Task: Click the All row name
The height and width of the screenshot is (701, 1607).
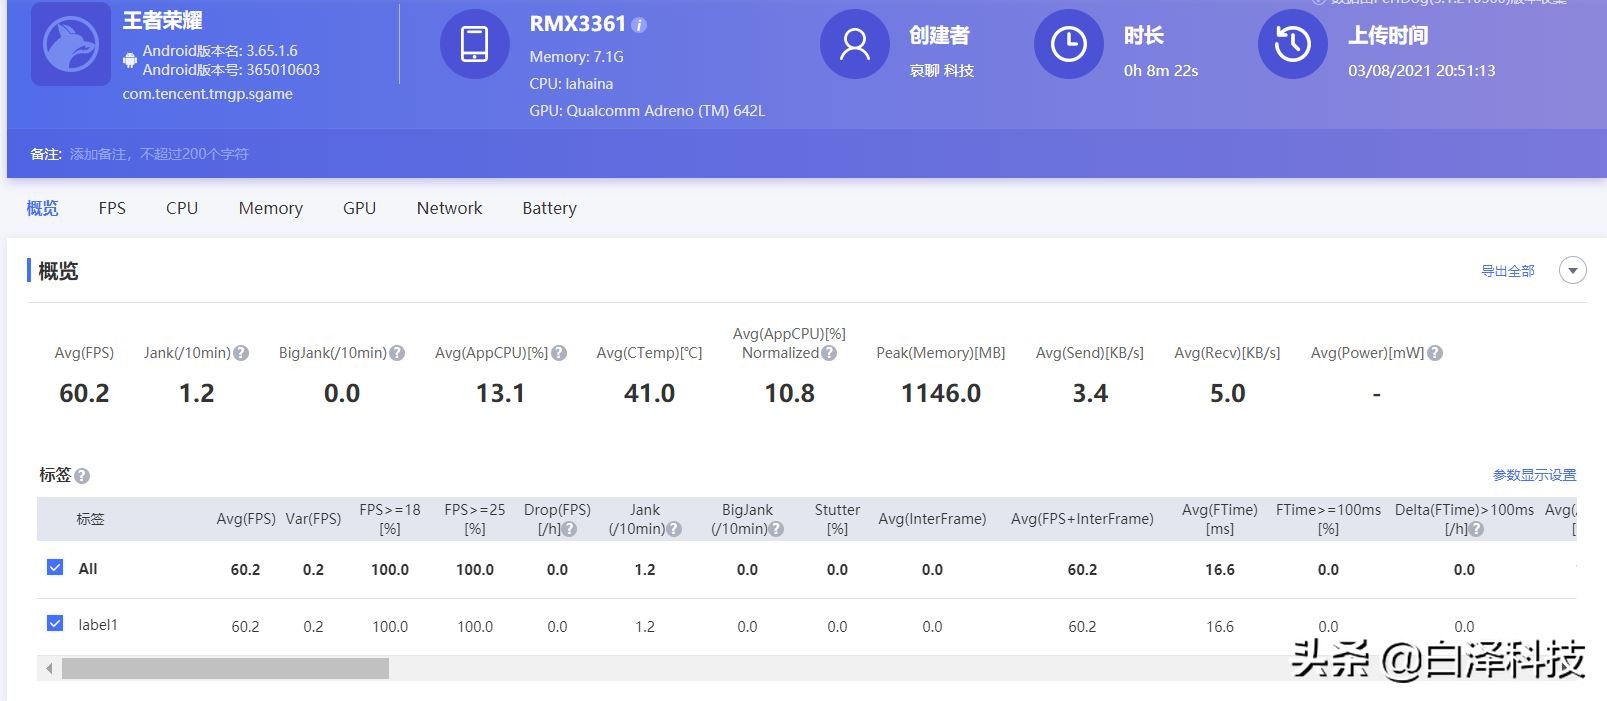Action: click(x=88, y=569)
